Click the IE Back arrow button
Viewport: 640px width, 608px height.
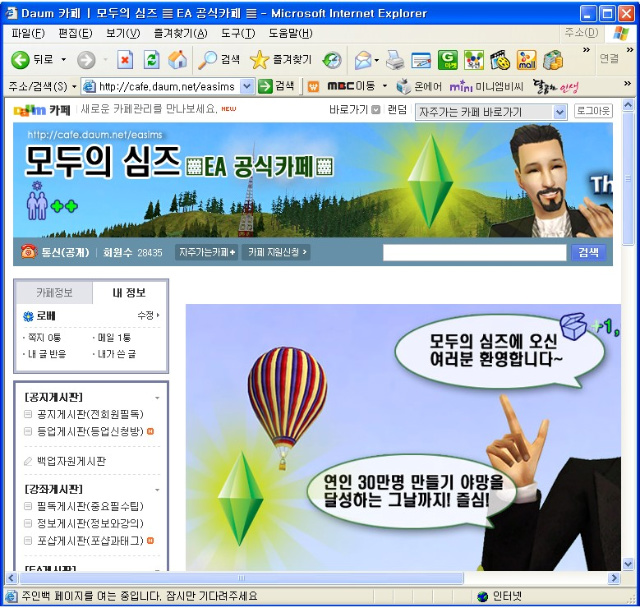pyautogui.click(x=20, y=60)
